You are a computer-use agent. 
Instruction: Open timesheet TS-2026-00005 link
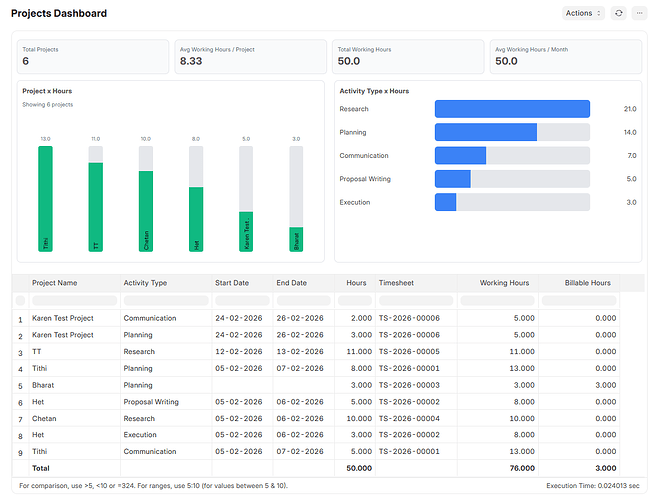(409, 352)
